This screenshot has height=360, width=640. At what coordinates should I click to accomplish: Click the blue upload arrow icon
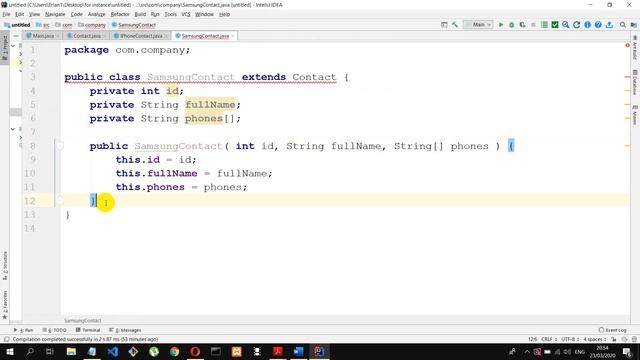coord(609,25)
